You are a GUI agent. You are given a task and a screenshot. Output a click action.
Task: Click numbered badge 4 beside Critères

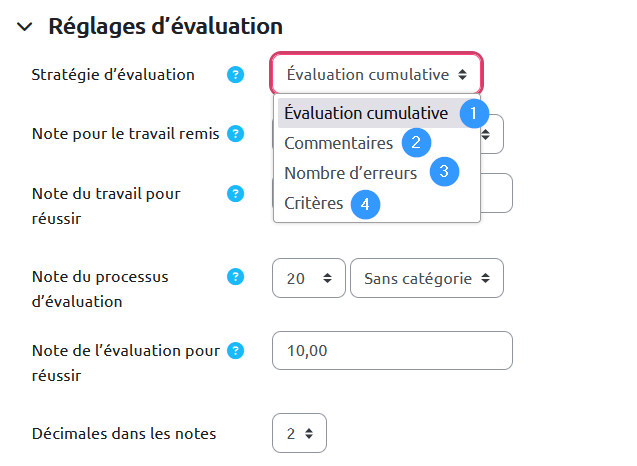pyautogui.click(x=366, y=203)
